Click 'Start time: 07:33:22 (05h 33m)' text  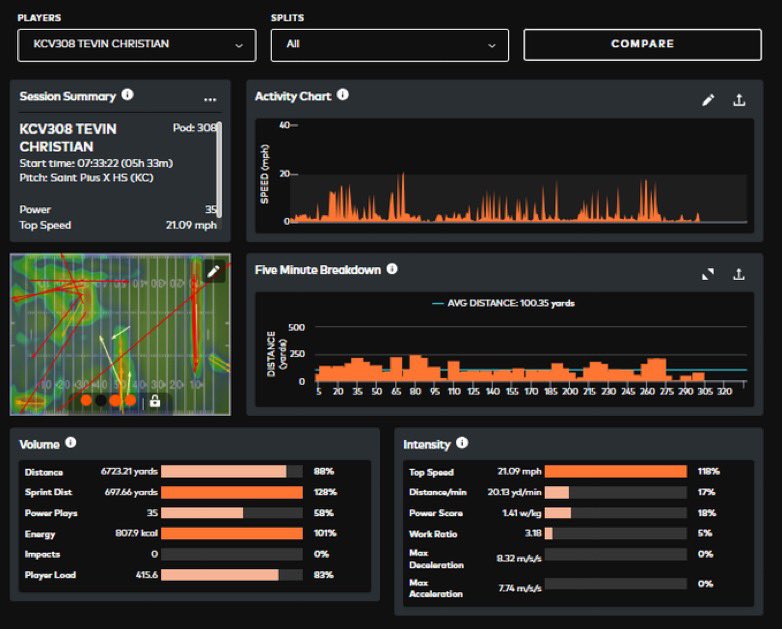pyautogui.click(x=96, y=163)
